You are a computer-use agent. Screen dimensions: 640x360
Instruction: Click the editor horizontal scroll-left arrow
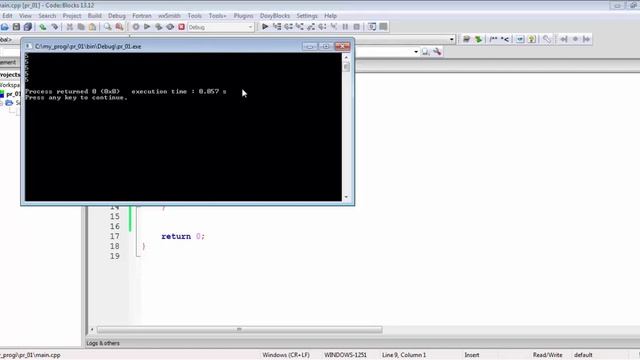point(92,329)
